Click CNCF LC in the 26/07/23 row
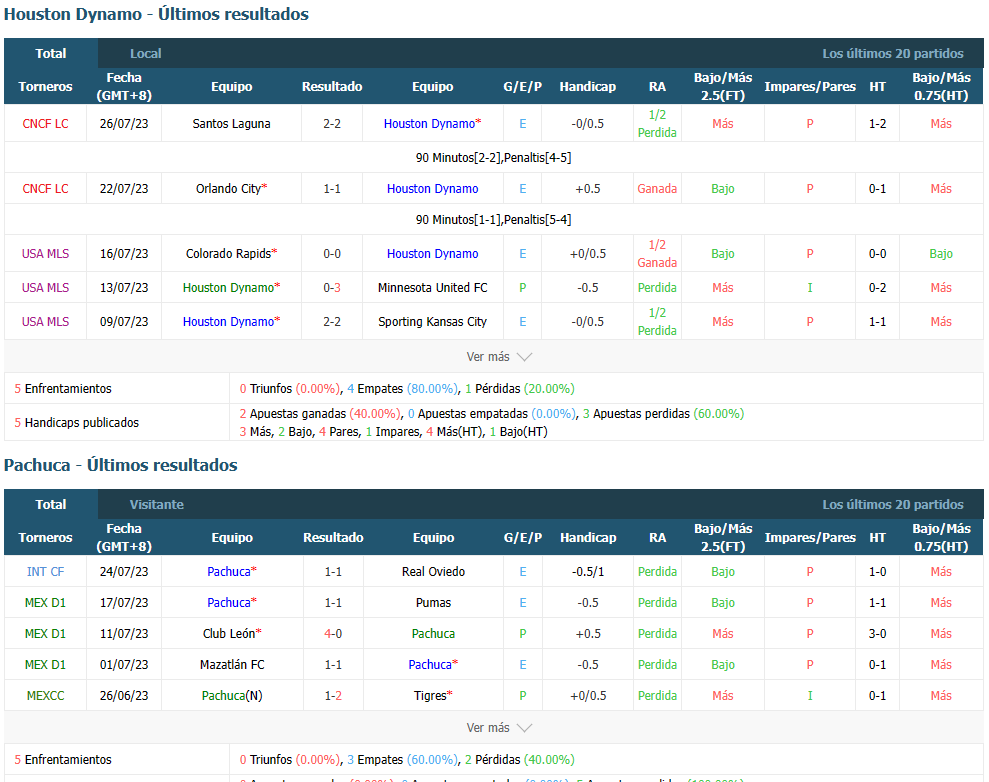Viewport: 989px width, 782px height. tap(45, 124)
